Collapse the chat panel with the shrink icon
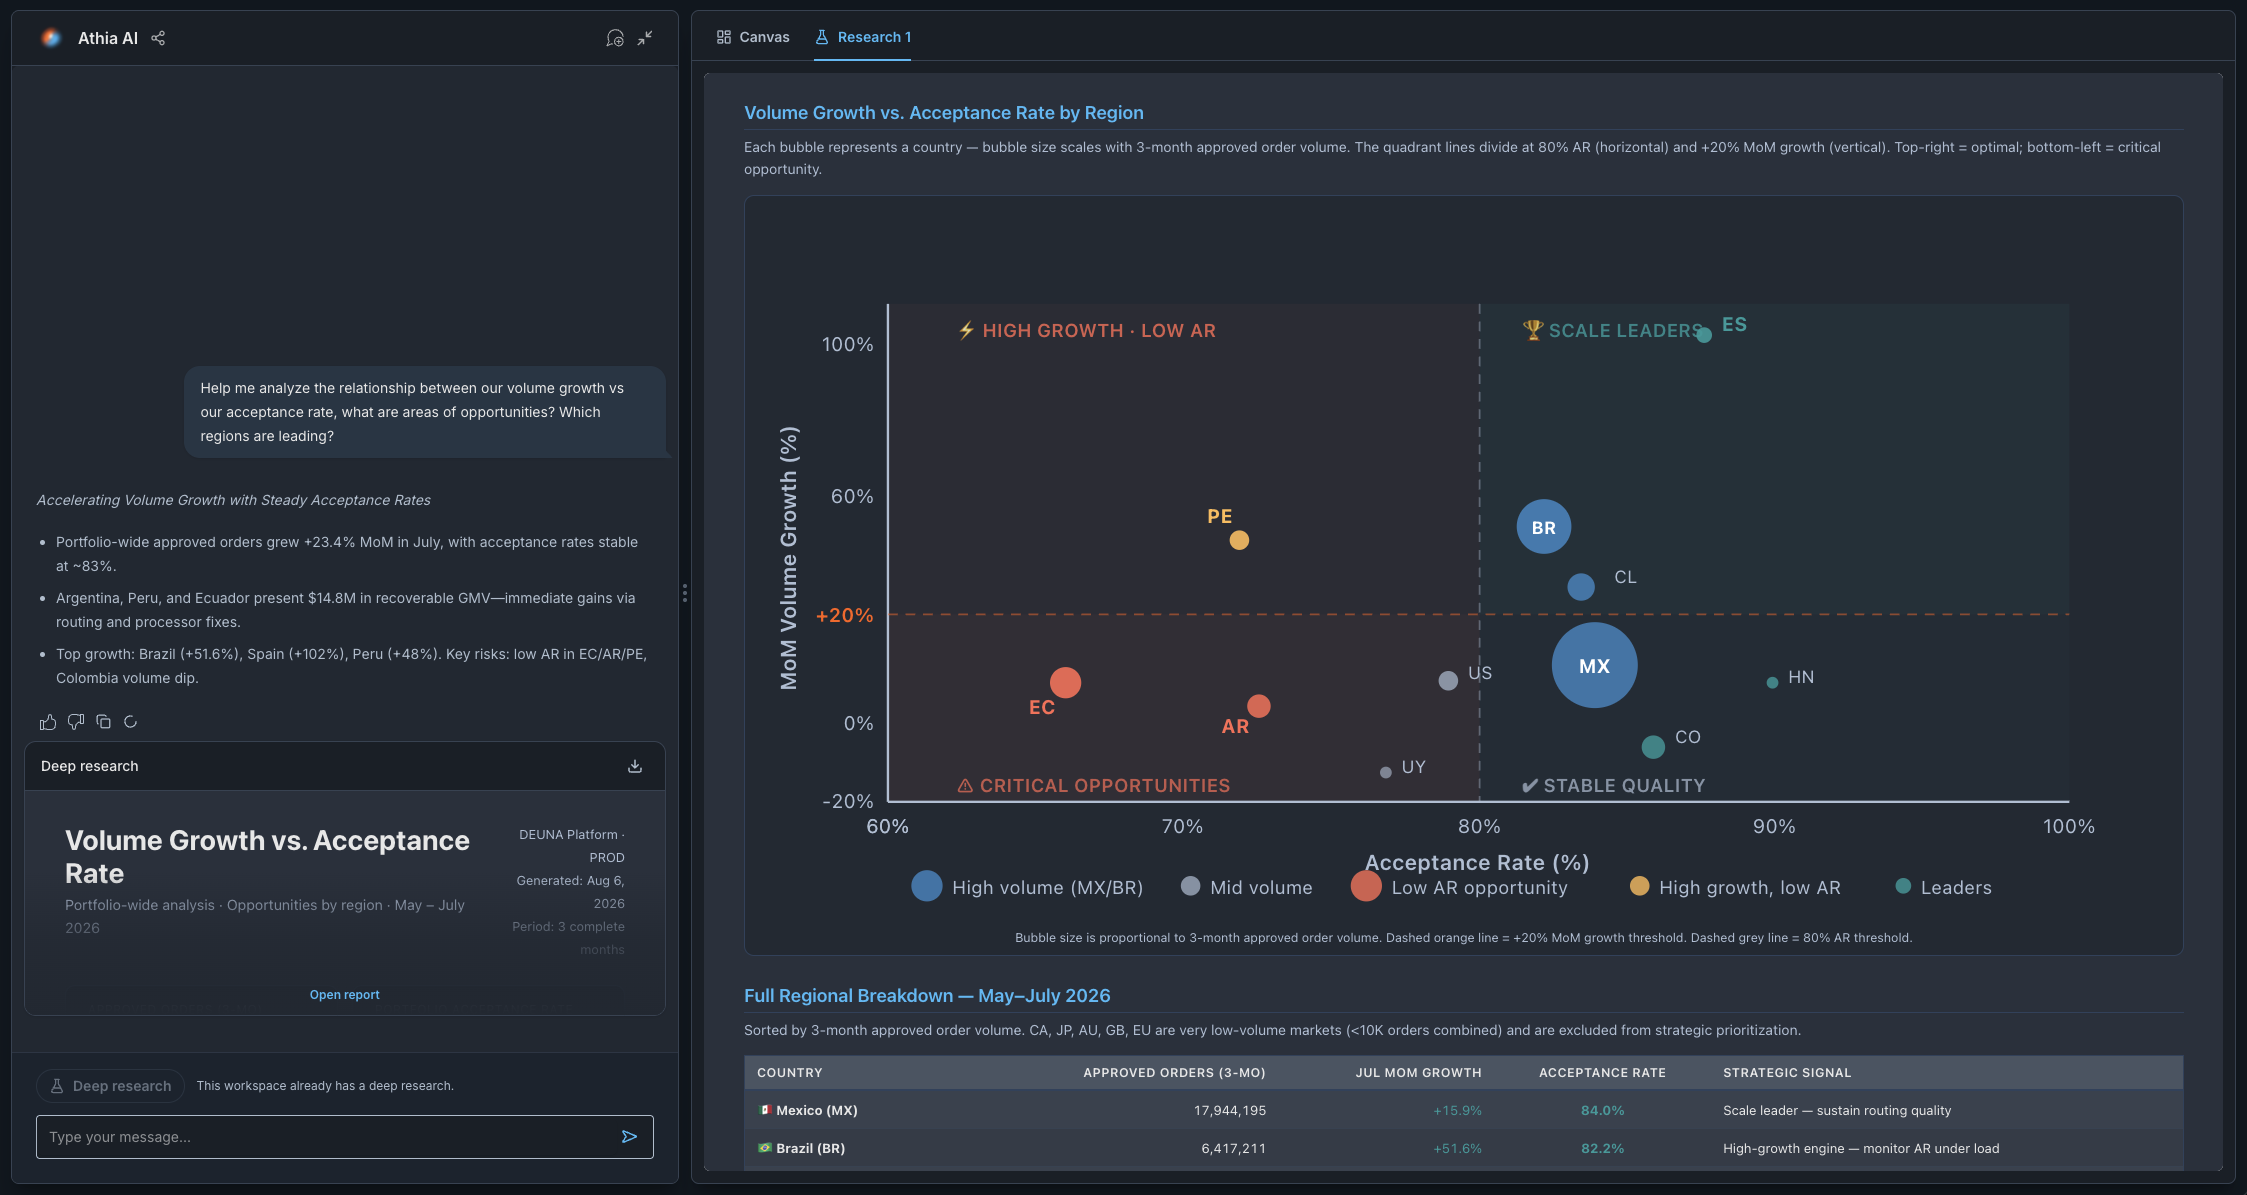The width and height of the screenshot is (2247, 1195). pyautogui.click(x=646, y=38)
